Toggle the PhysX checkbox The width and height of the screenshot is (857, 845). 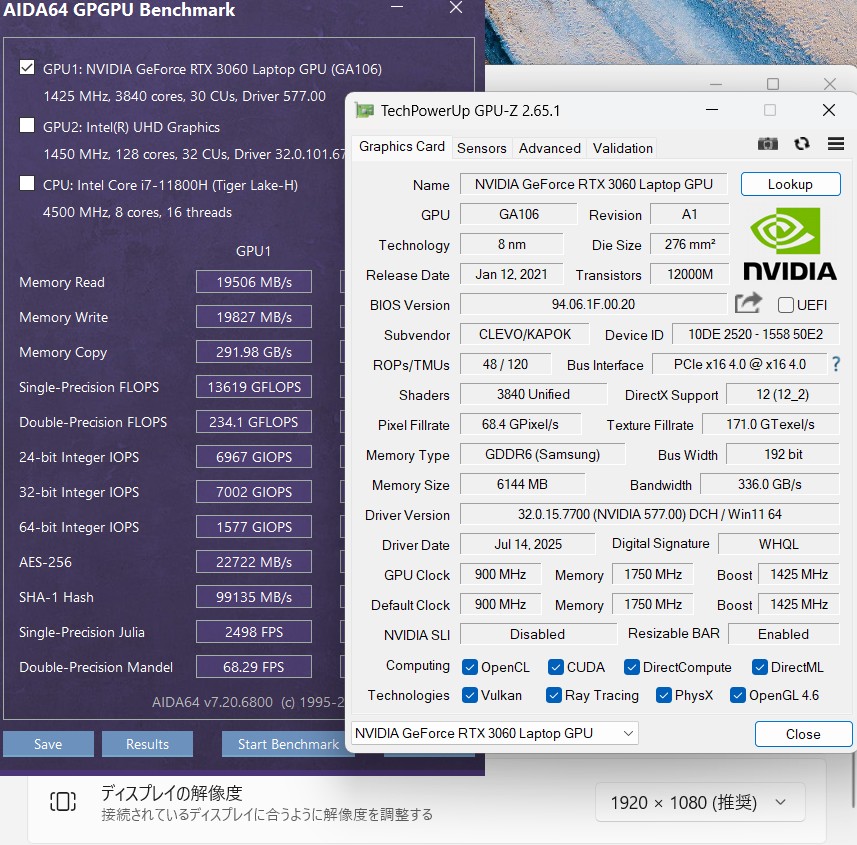(664, 695)
